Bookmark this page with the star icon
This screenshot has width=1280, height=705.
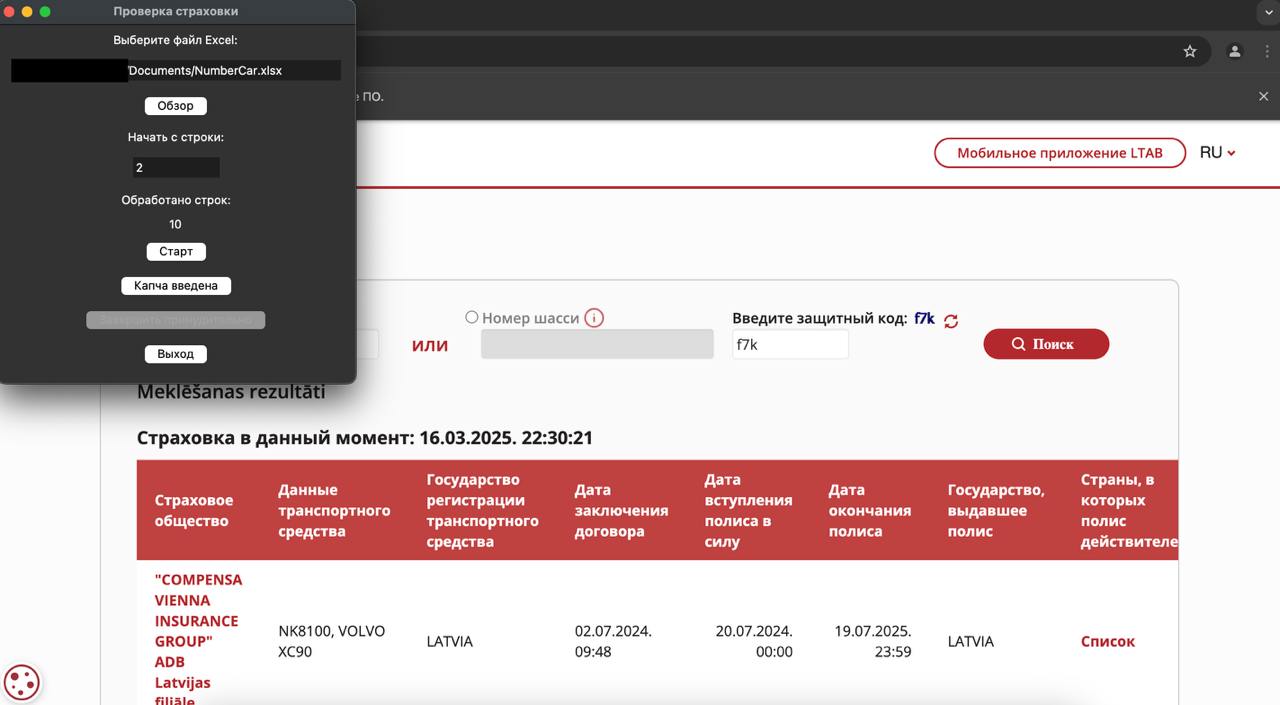click(x=1190, y=51)
